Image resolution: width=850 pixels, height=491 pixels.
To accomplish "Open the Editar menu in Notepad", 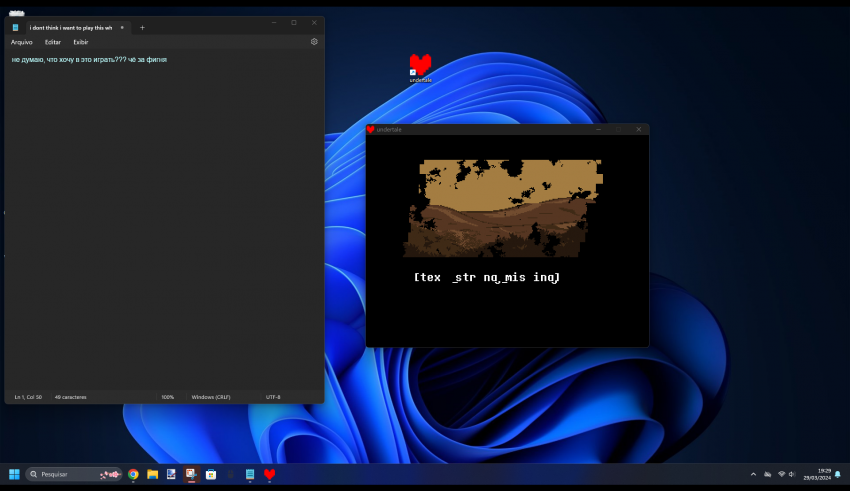I will [53, 42].
